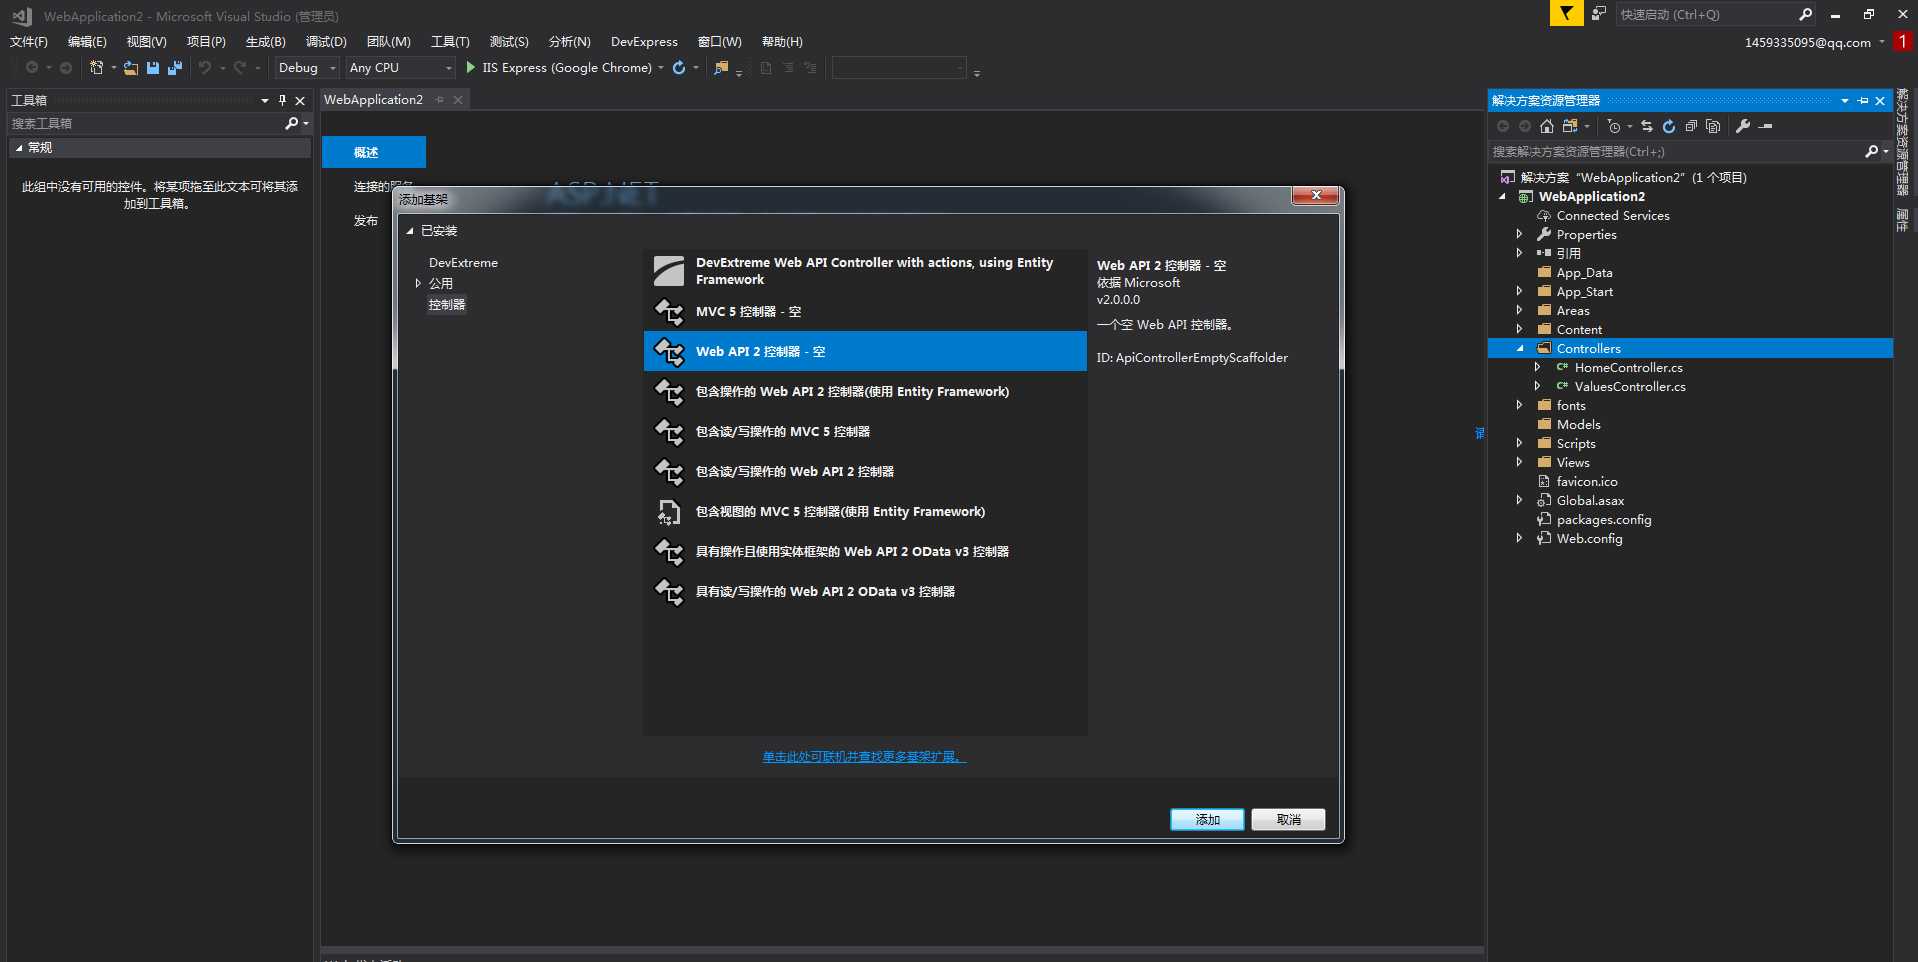The height and width of the screenshot is (962, 1918).
Task: Open the IIS Express browser dropdown arrow
Action: tap(661, 68)
